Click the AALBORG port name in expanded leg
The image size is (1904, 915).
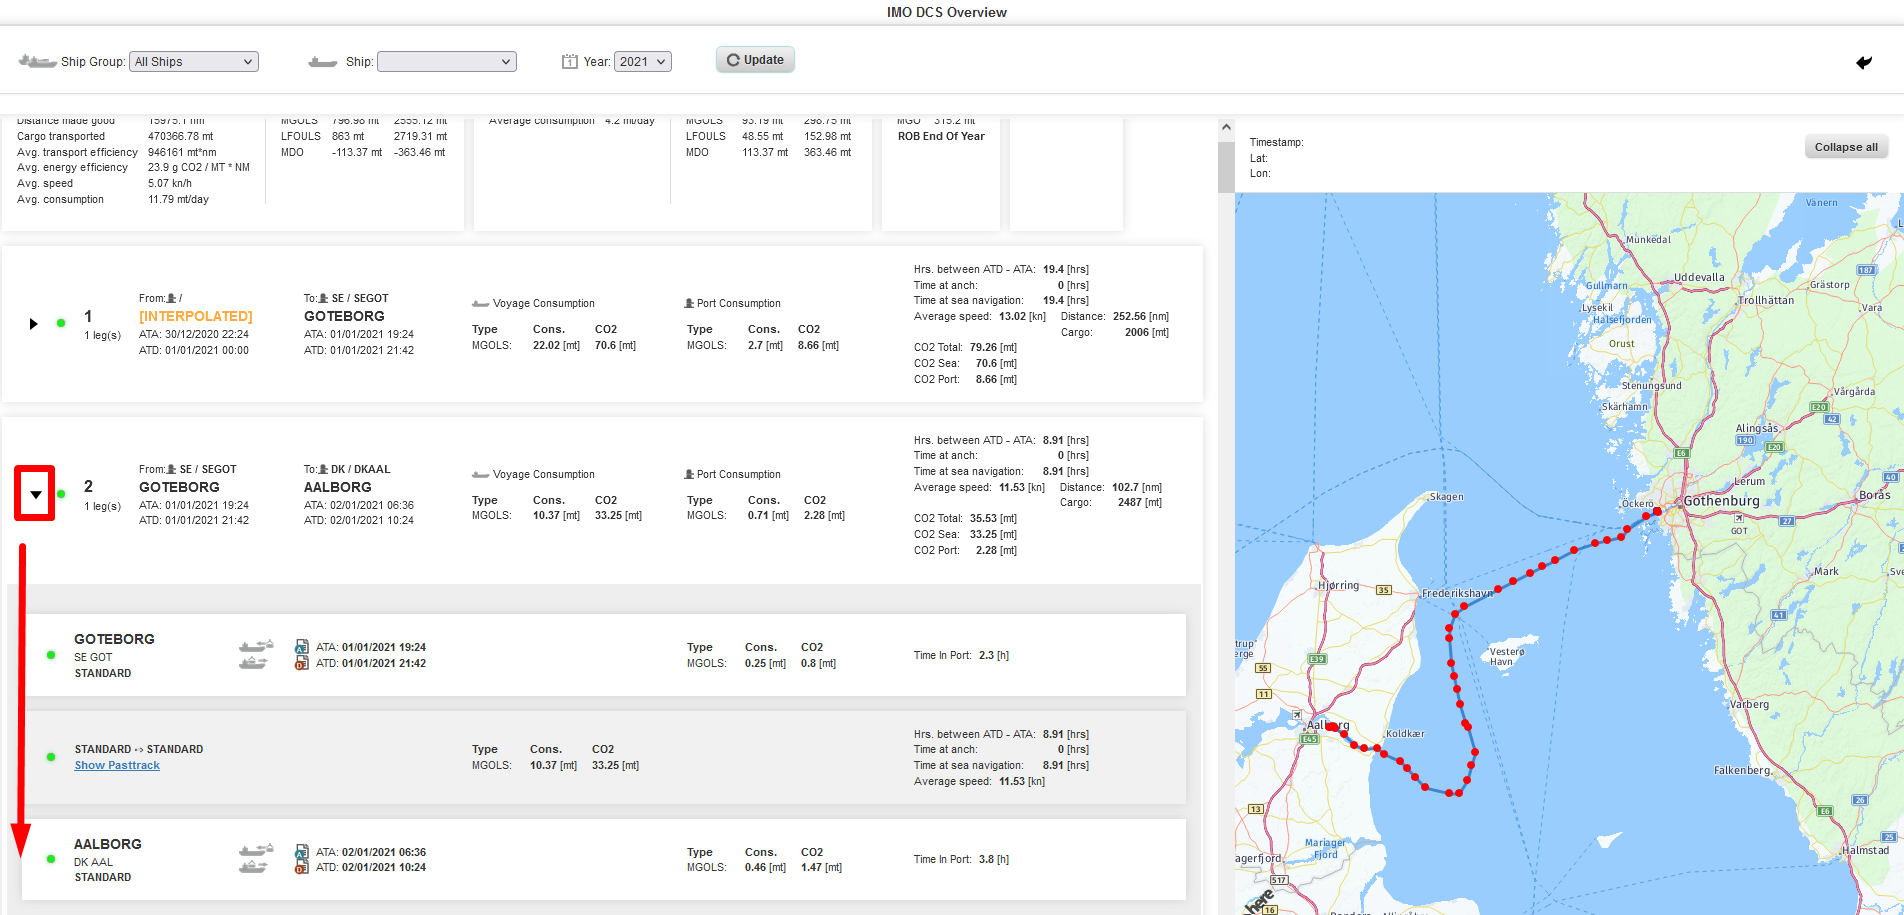tap(108, 844)
